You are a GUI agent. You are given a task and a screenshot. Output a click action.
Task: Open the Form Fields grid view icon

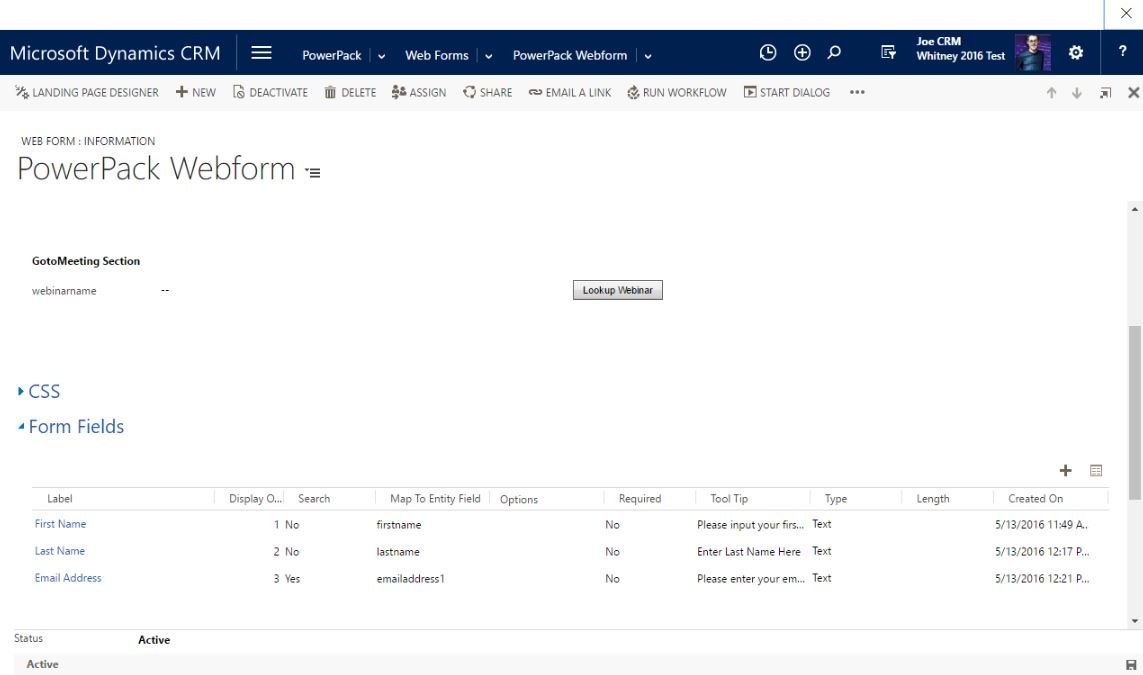pyautogui.click(x=1095, y=470)
